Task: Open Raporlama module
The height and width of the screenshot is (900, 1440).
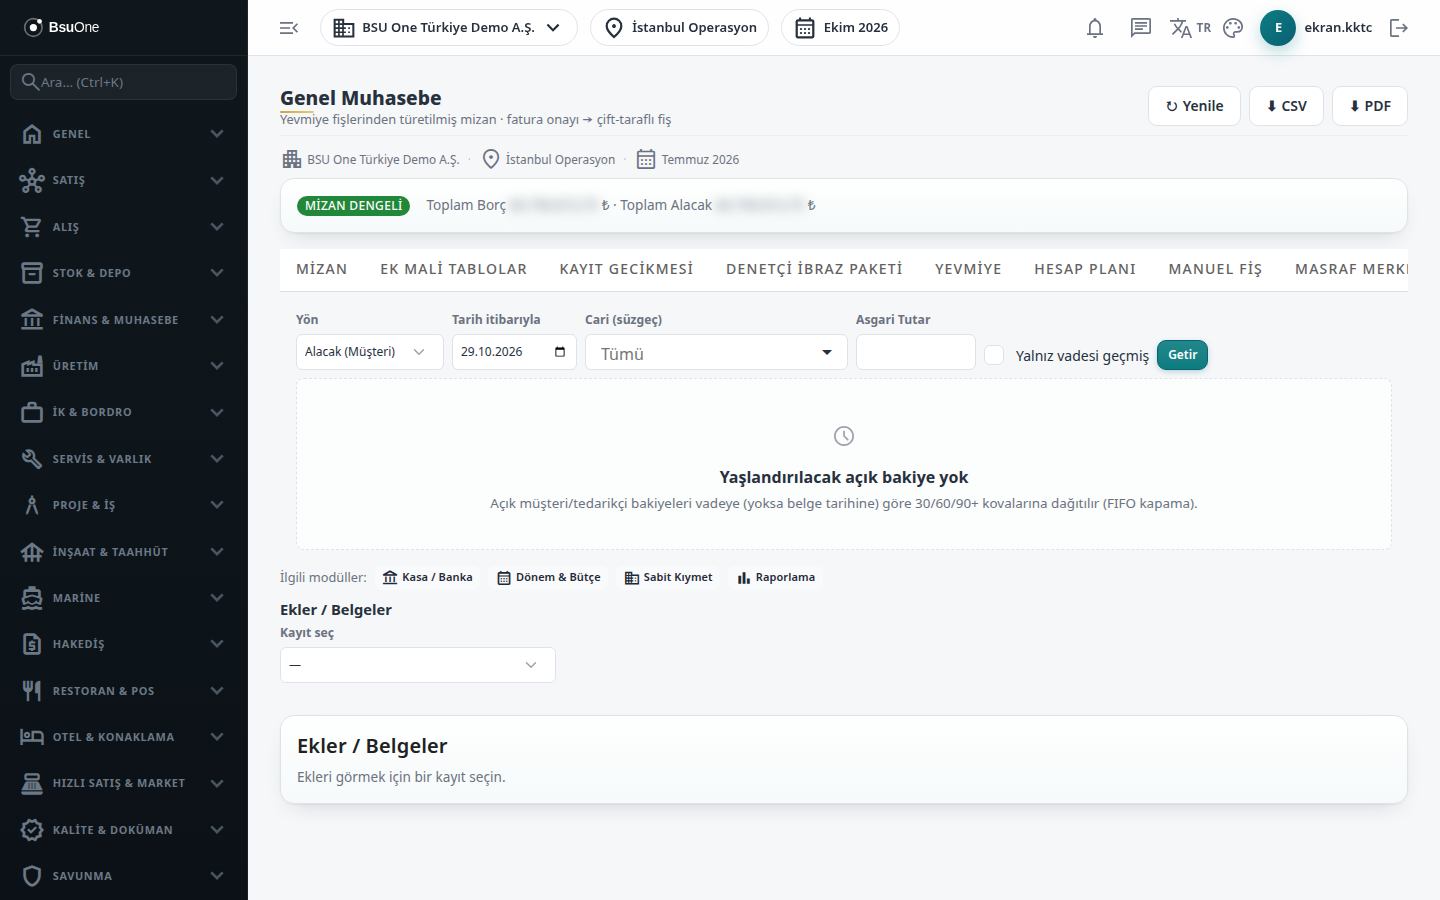Action: 776,577
